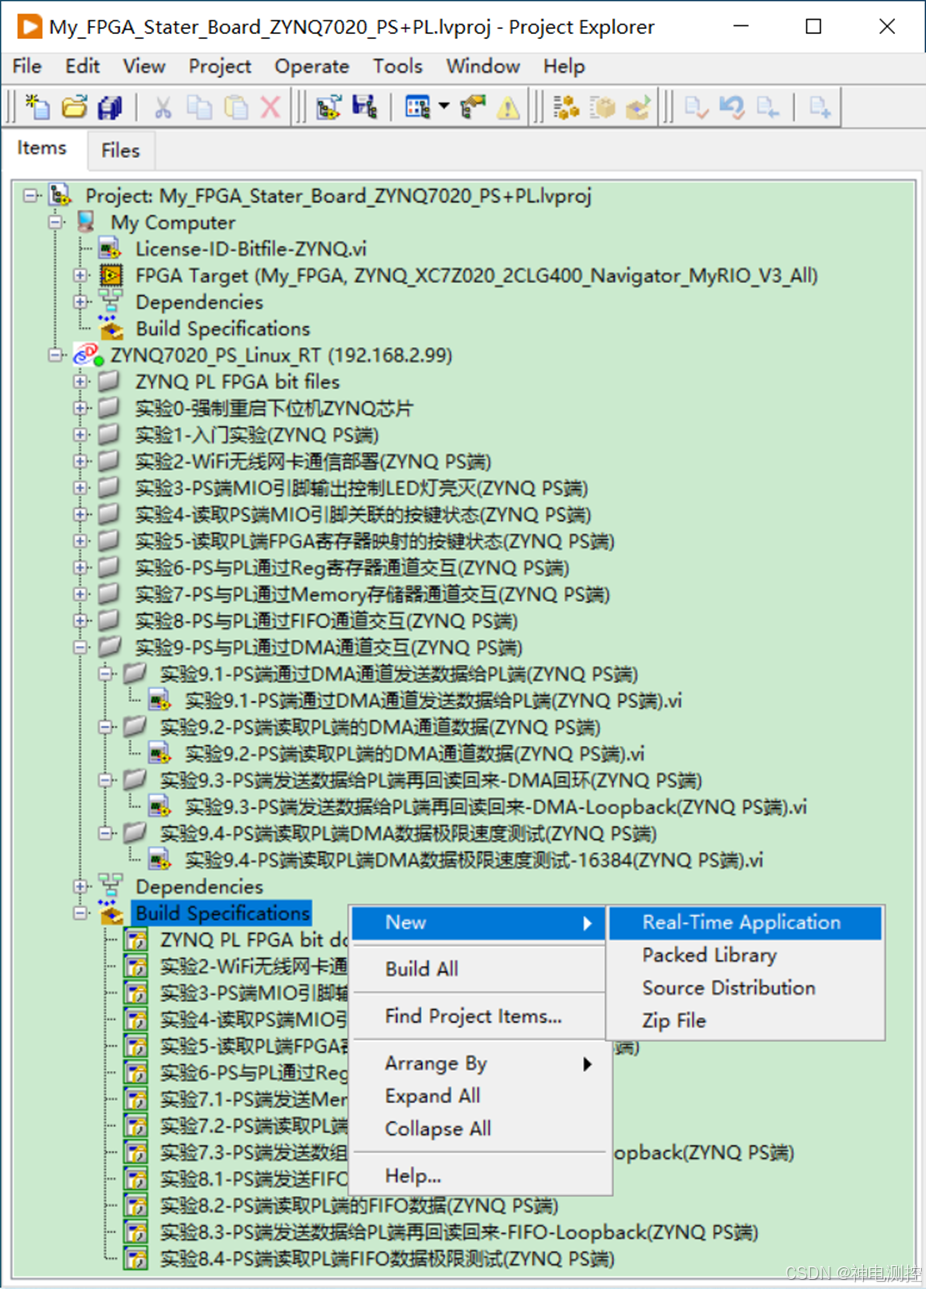Select Collapse All in context menu
Screen dimensions: 926x1289
(478, 1129)
